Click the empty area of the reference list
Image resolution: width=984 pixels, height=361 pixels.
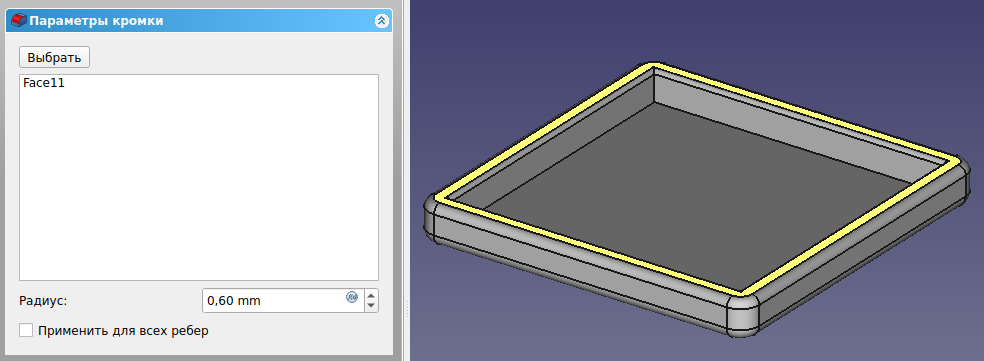click(x=199, y=188)
